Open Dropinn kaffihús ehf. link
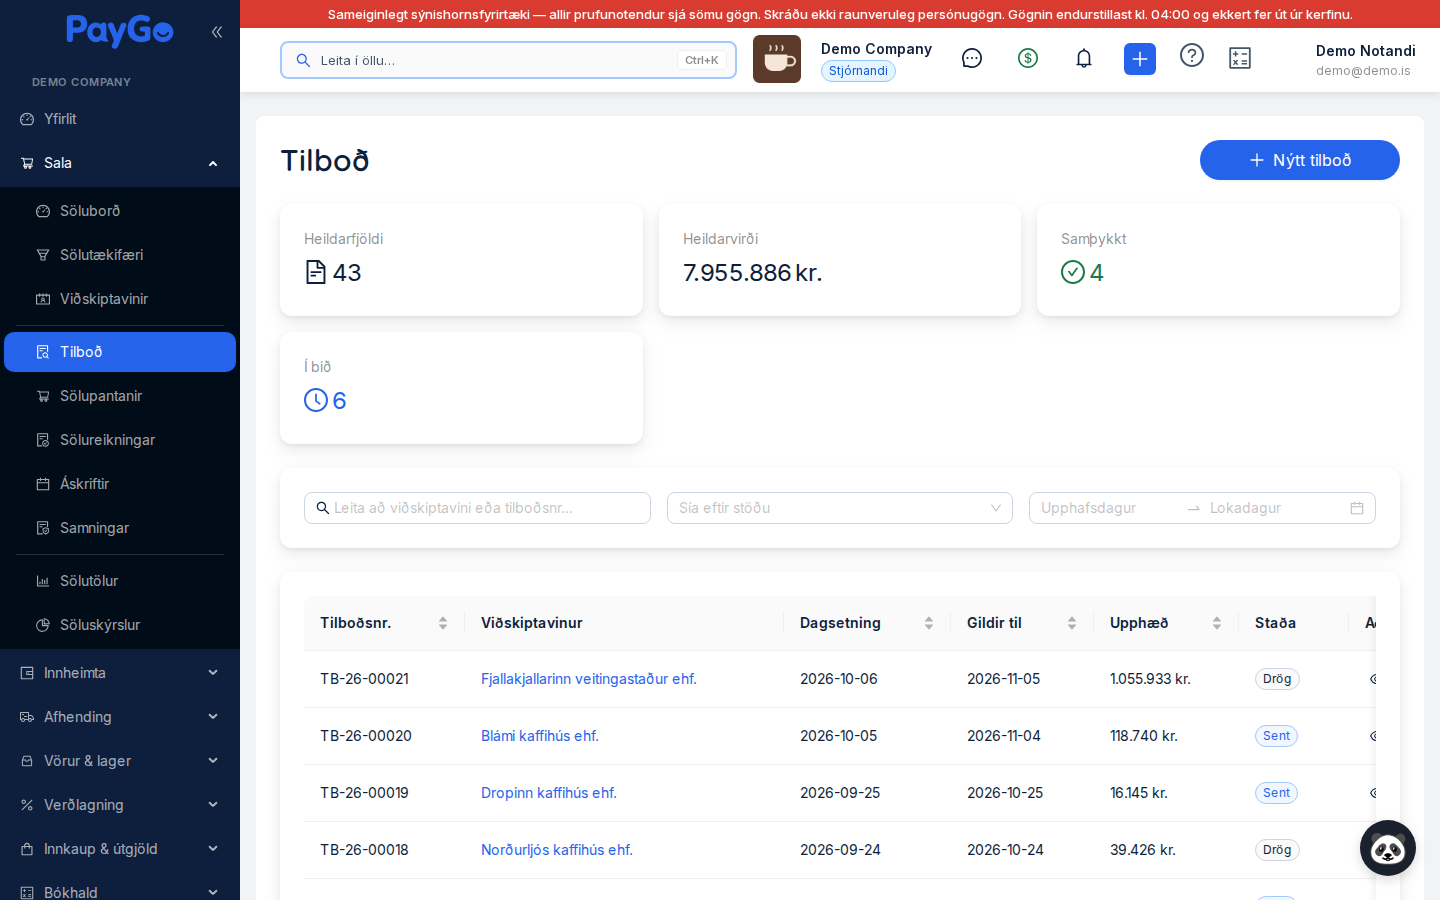Image resolution: width=1440 pixels, height=900 pixels. tap(549, 793)
